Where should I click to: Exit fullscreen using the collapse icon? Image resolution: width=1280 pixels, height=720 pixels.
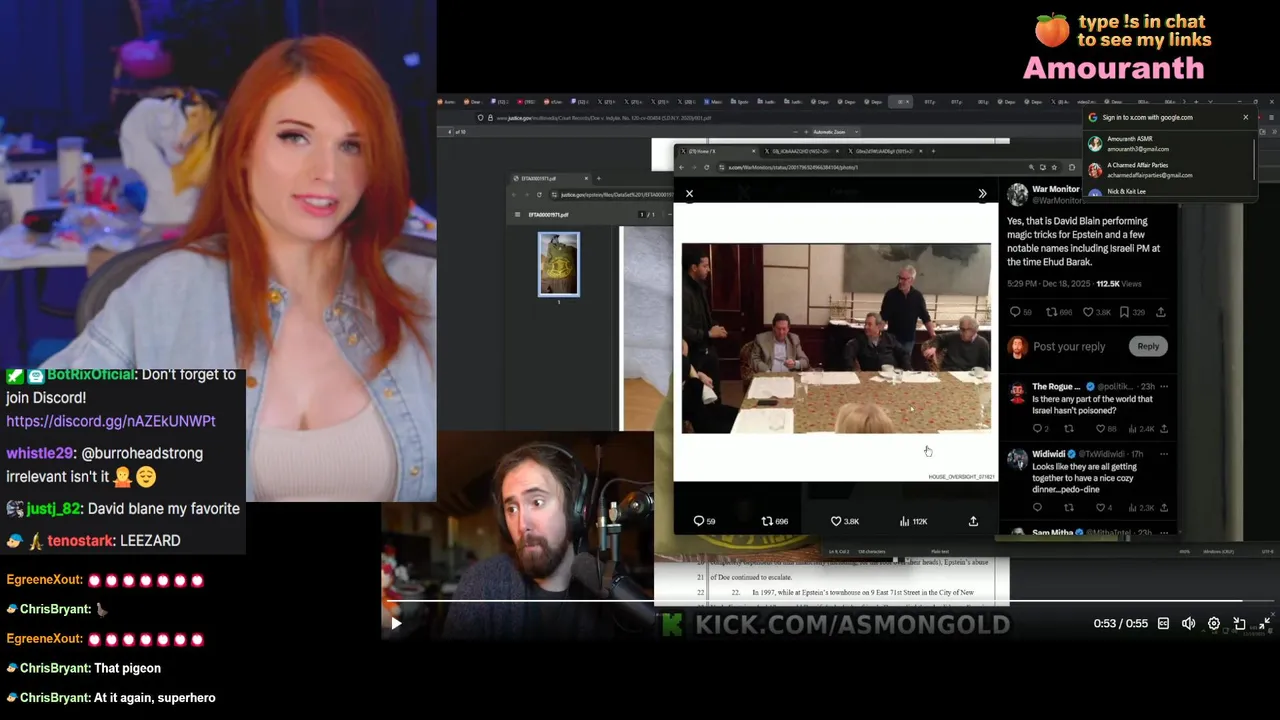pyautogui.click(x=1264, y=623)
